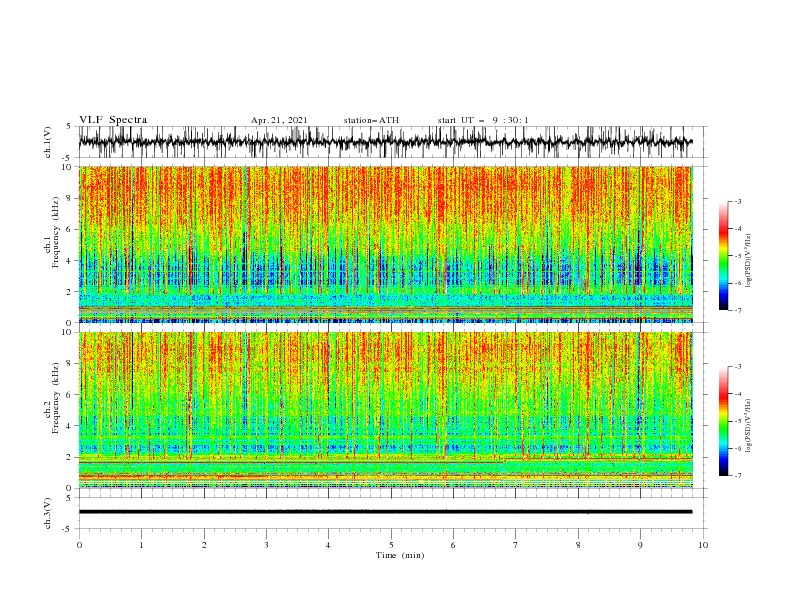Click the ch.1 waveform trace

pyautogui.click(x=385, y=142)
